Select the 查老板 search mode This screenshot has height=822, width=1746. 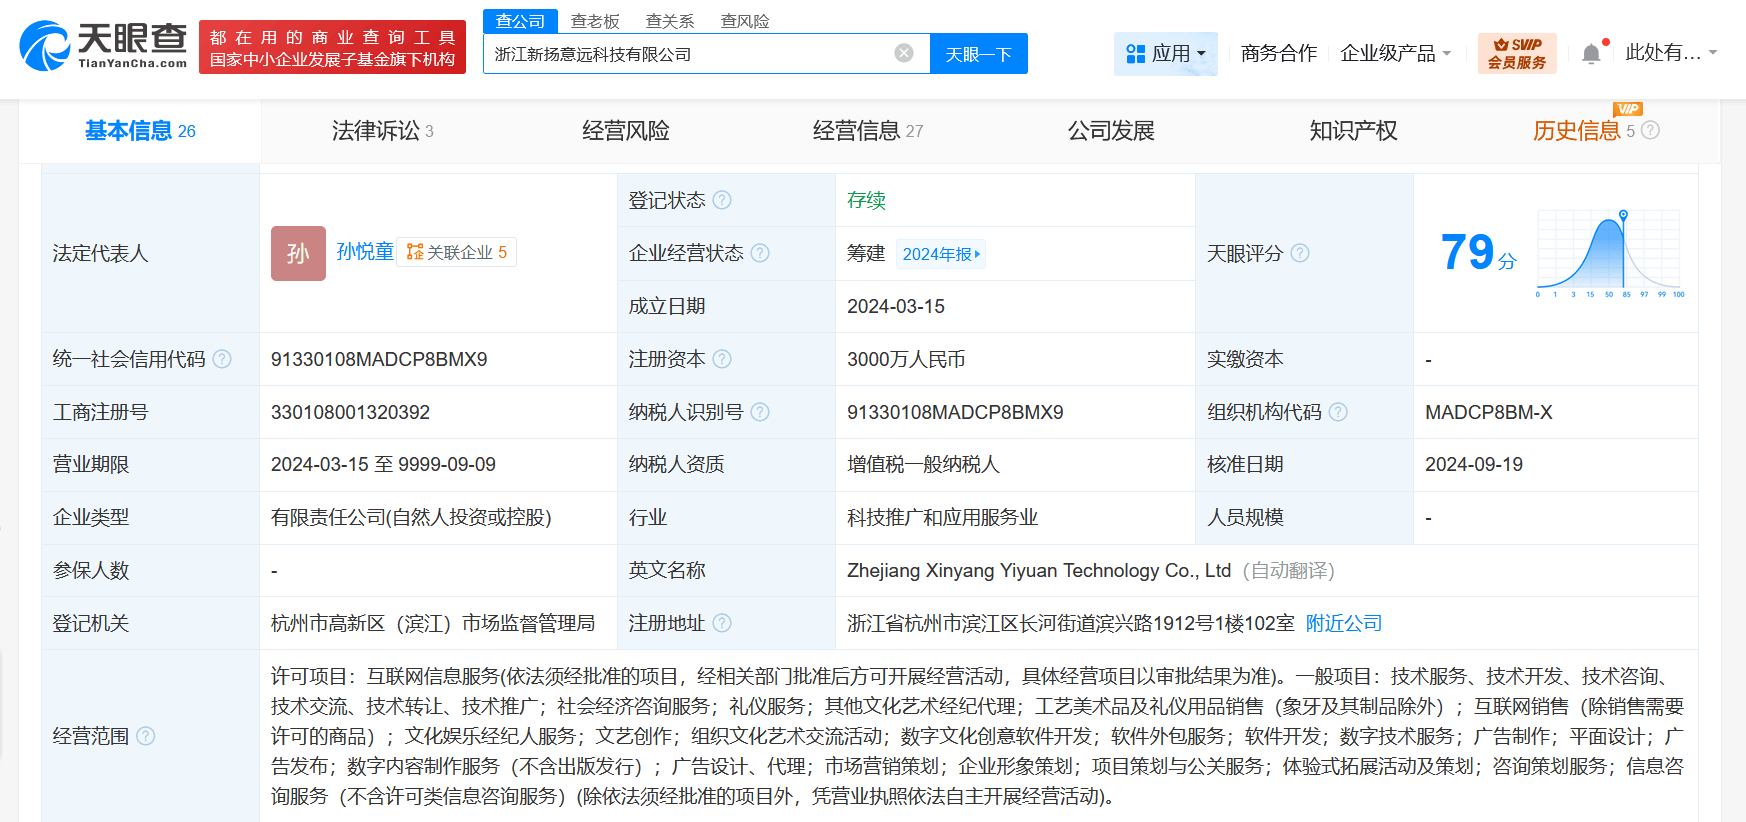[595, 21]
